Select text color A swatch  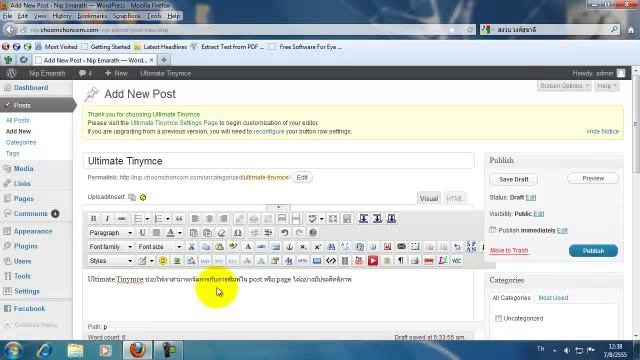171,233
